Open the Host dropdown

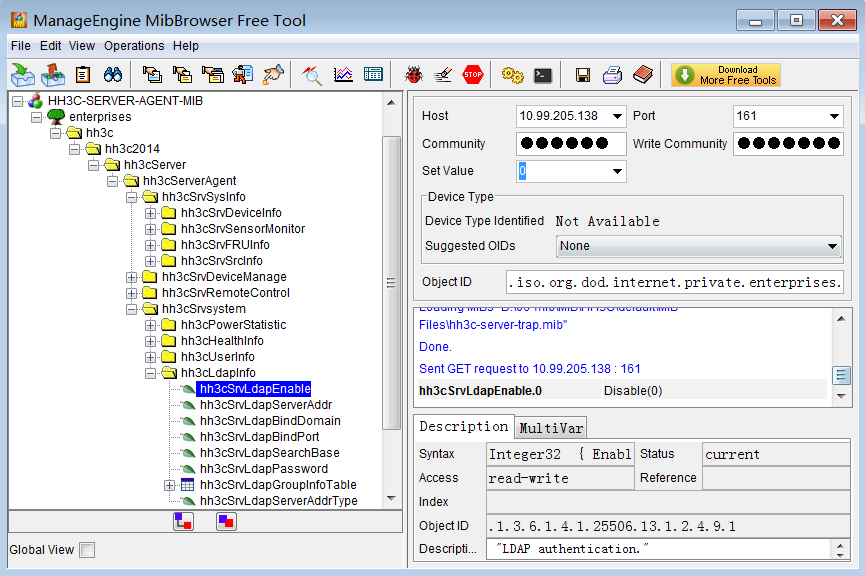pos(617,116)
